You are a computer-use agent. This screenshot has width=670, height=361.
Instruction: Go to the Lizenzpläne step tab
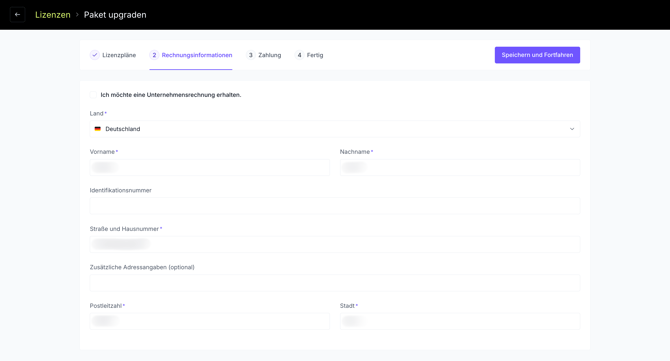(113, 55)
